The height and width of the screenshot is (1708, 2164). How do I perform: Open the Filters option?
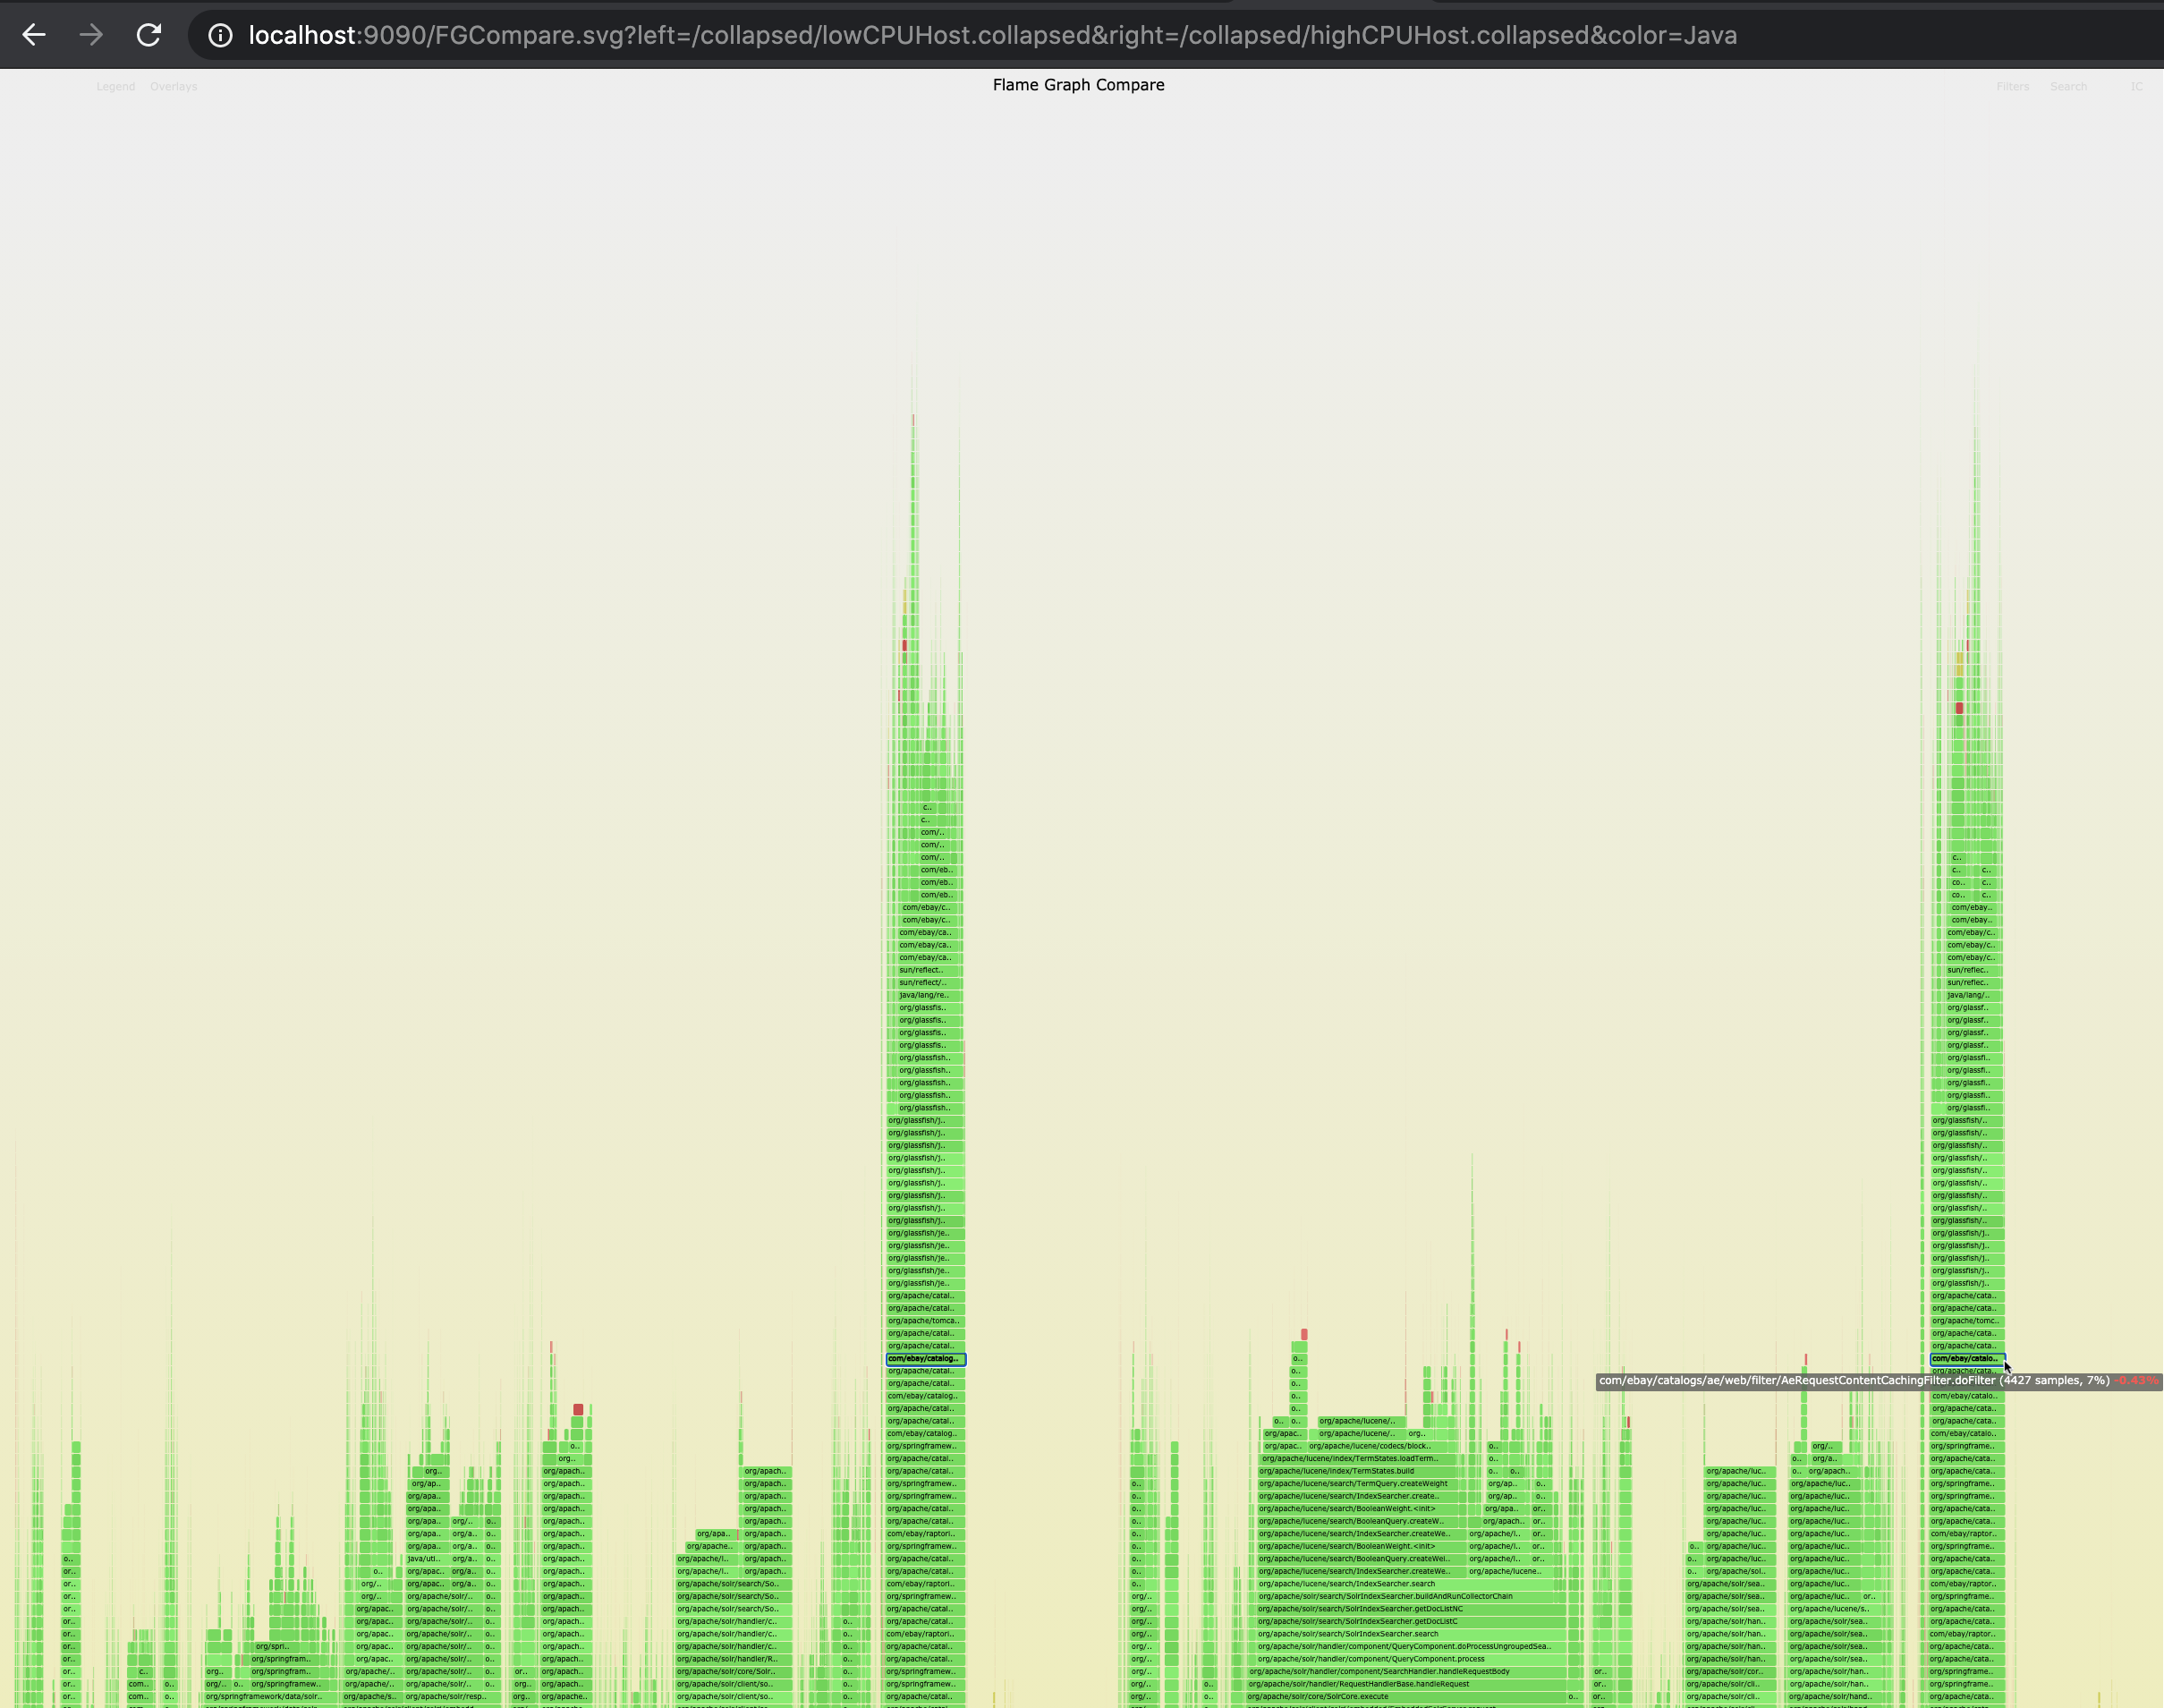point(2012,87)
